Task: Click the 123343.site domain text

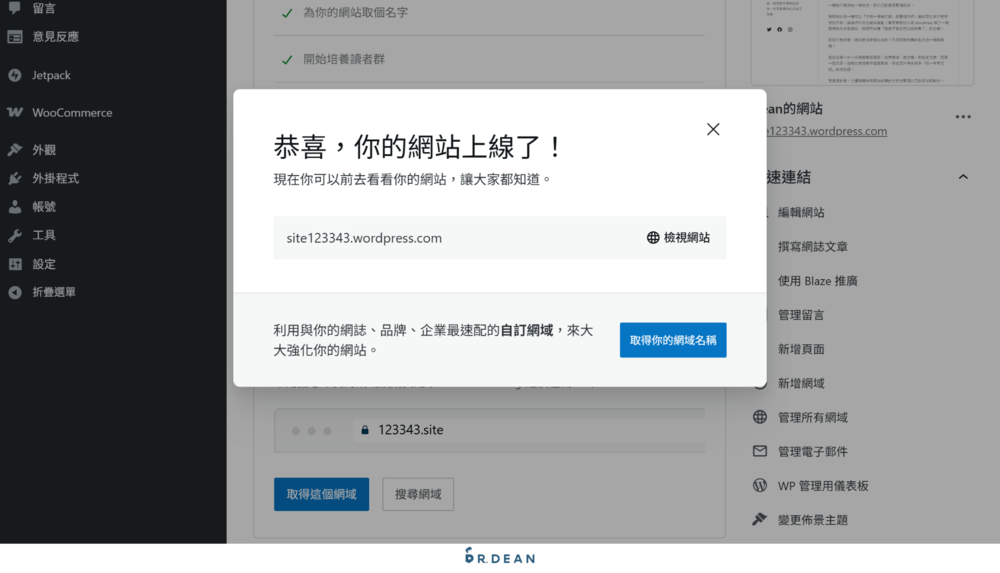Action: click(411, 430)
